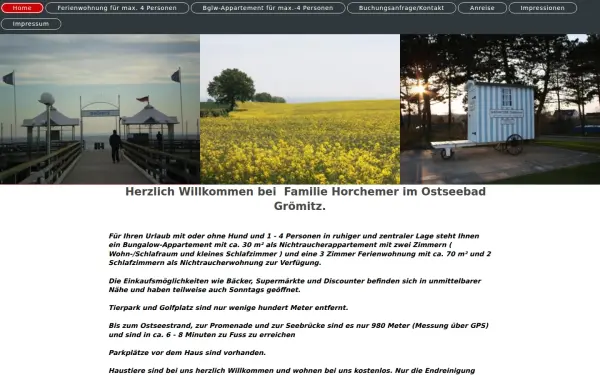Click the heading 'Herzlich Willkommen bei Familie Horchemer'
Screen dimensions: 600x375
[x=305, y=199]
